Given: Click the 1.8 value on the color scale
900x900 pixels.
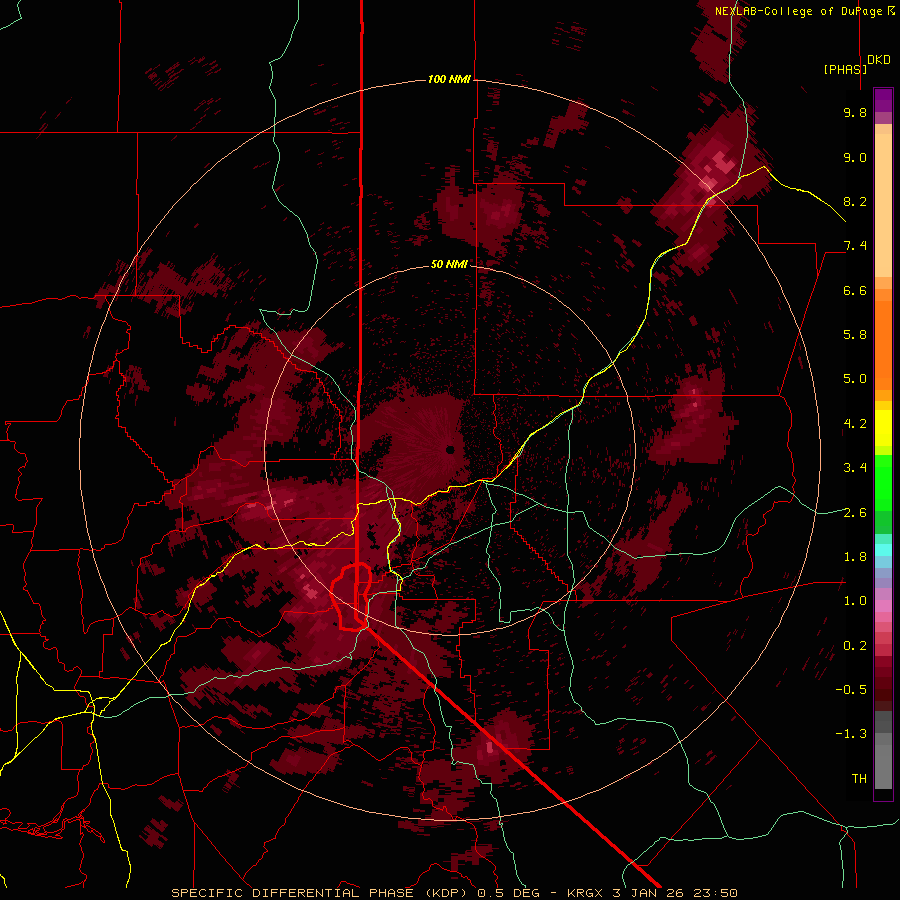Looking at the screenshot, I should (855, 557).
